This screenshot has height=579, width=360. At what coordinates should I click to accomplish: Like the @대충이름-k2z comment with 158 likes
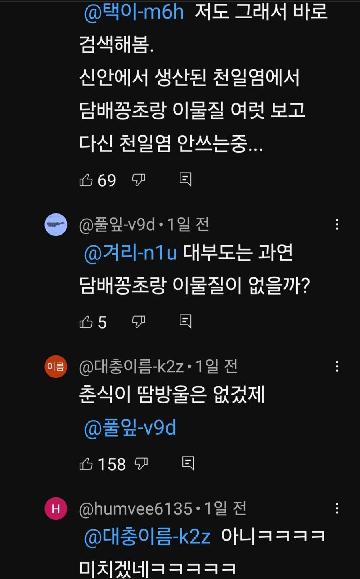[x=86, y=464]
